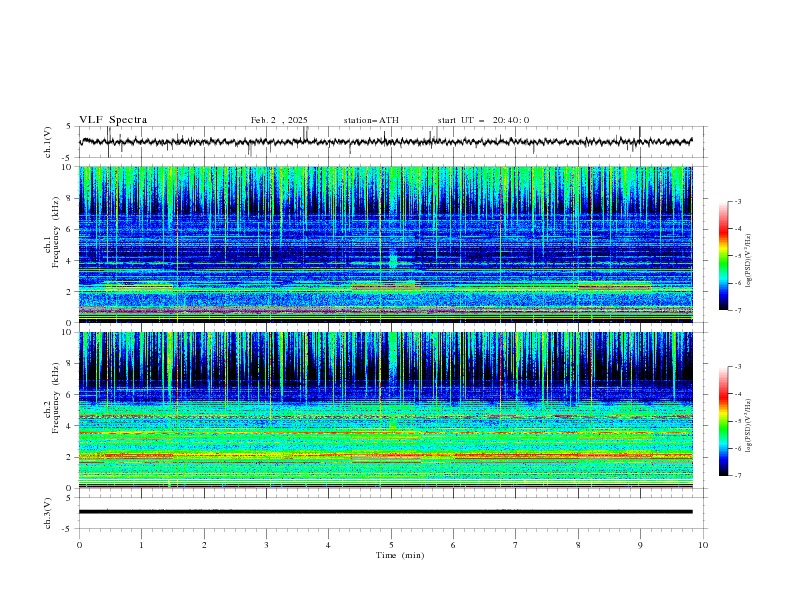Viewport: 792px width, 612px height.
Task: Click the "9" tick on the time axis
Action: pos(640,545)
